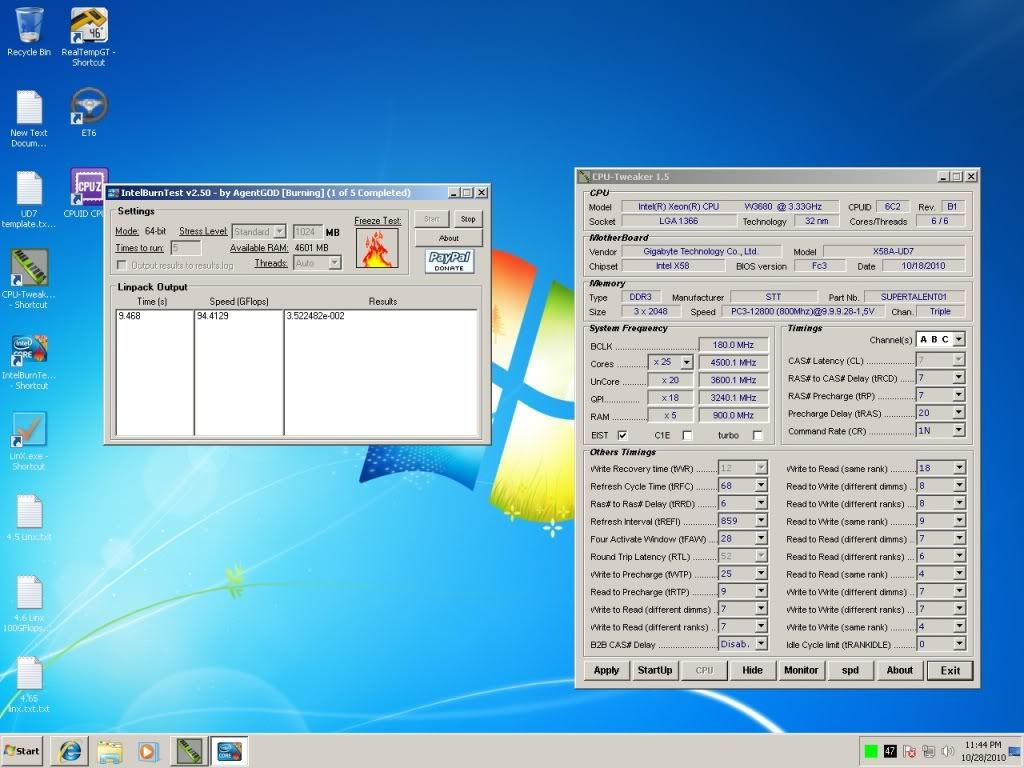Image resolution: width=1024 pixels, height=768 pixels.
Task: Expand the RAS# Precharge (tRP) dropdown
Action: (959, 395)
